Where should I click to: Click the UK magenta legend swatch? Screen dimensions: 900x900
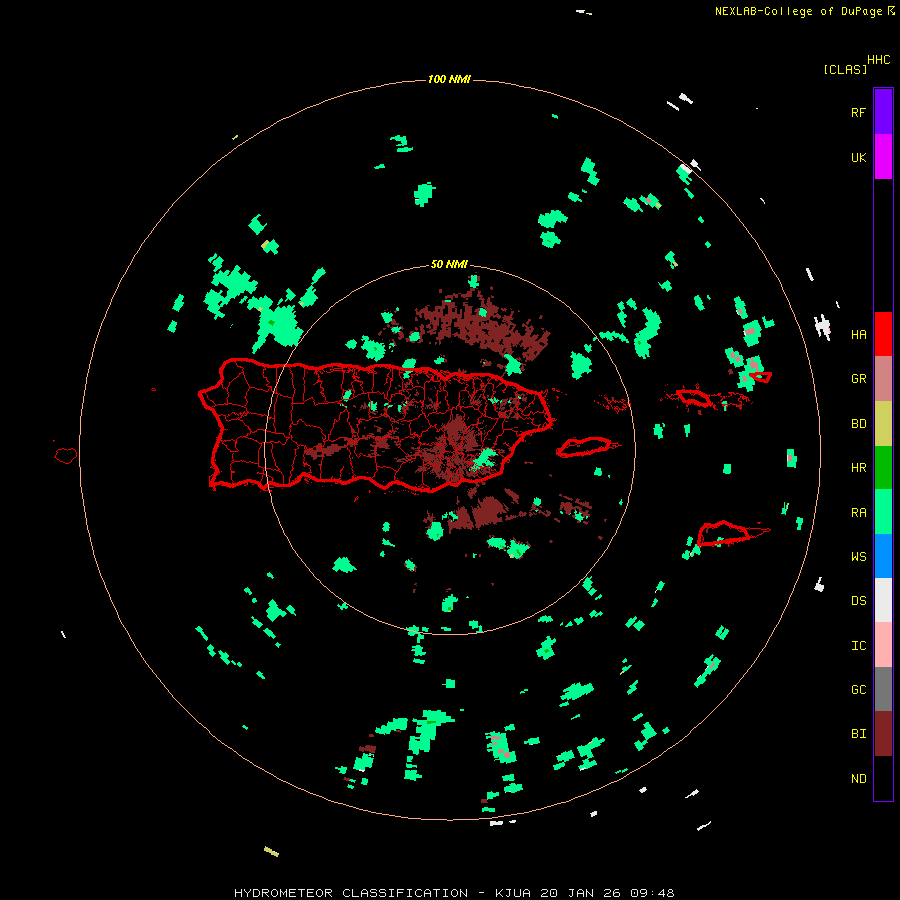[x=883, y=157]
